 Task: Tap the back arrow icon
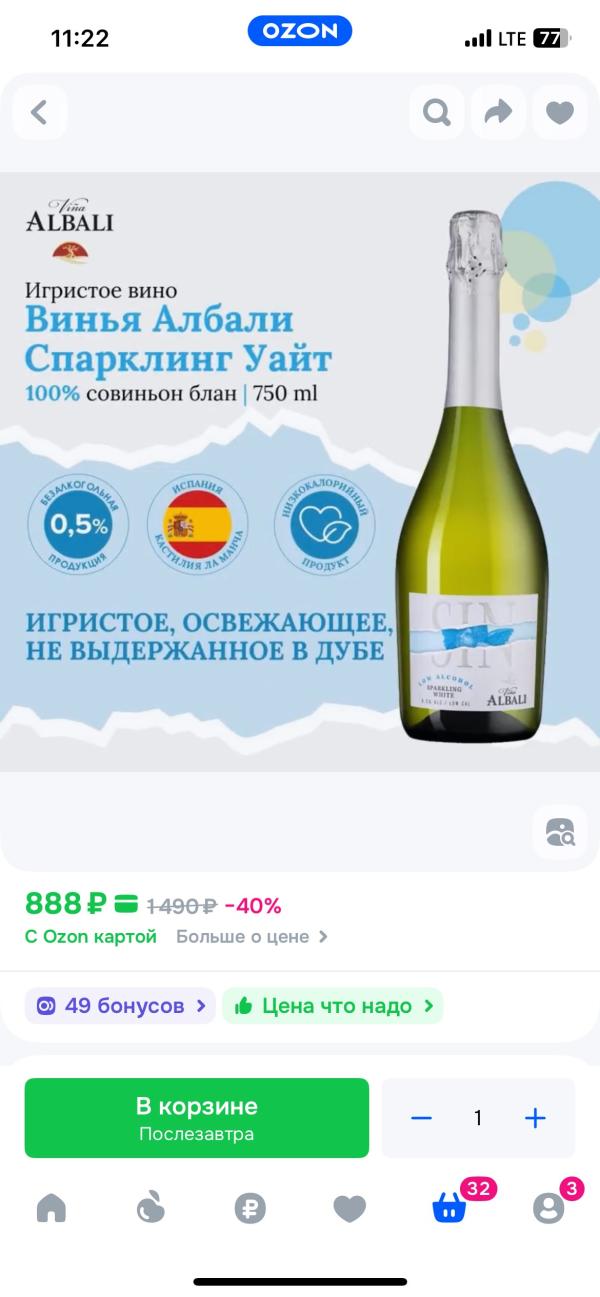40,112
